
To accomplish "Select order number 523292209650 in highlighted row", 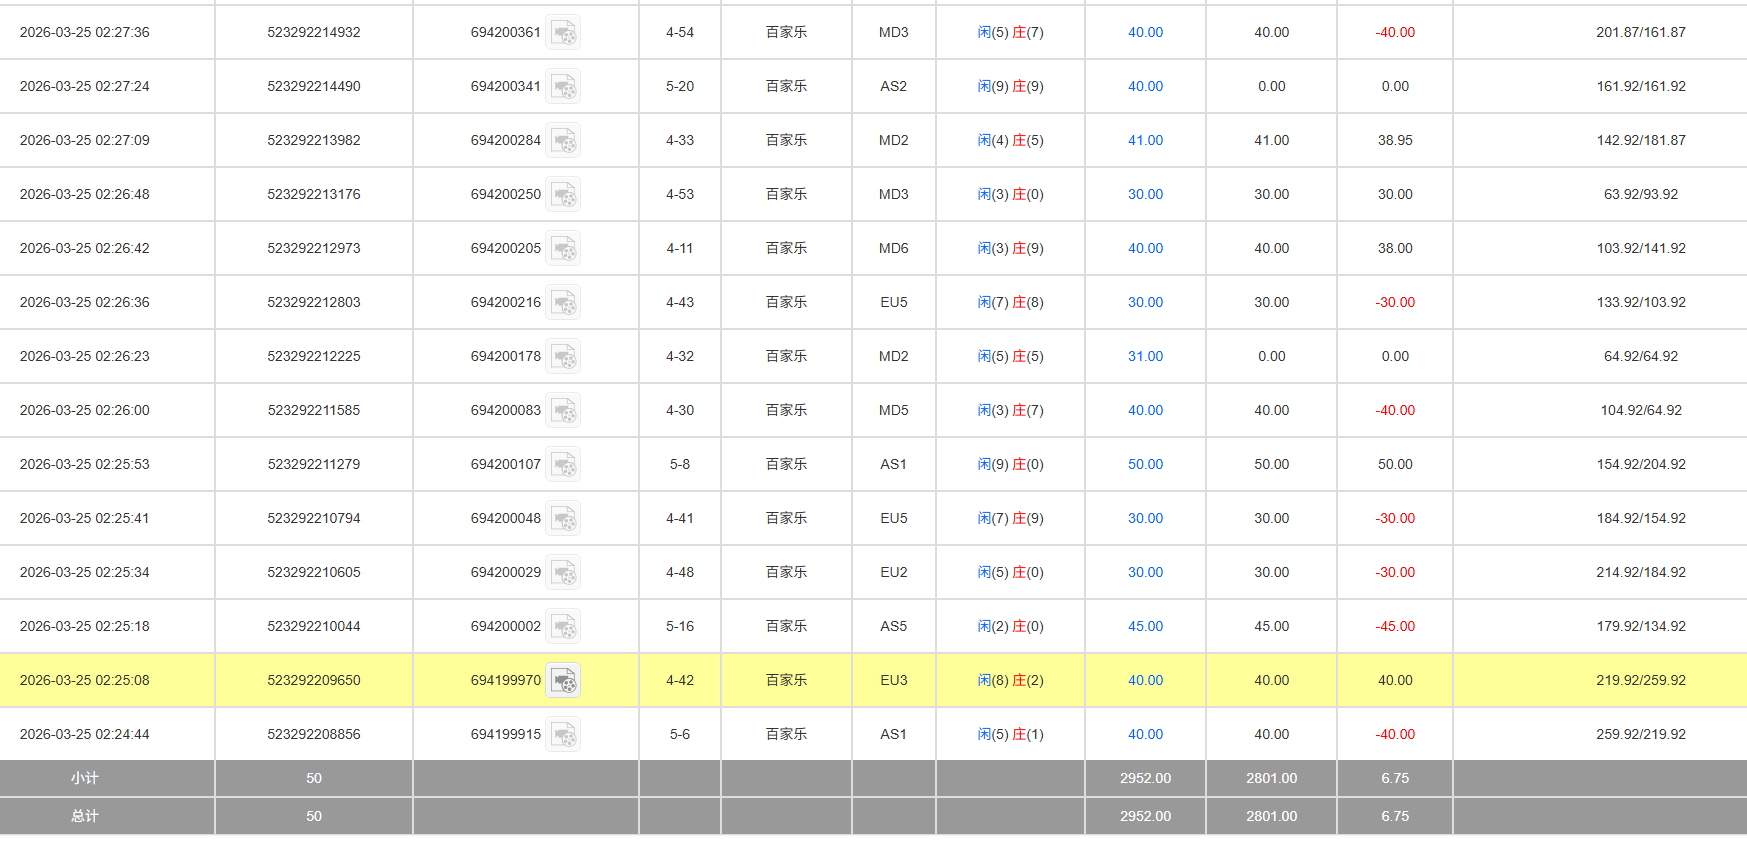I will (x=314, y=681).
